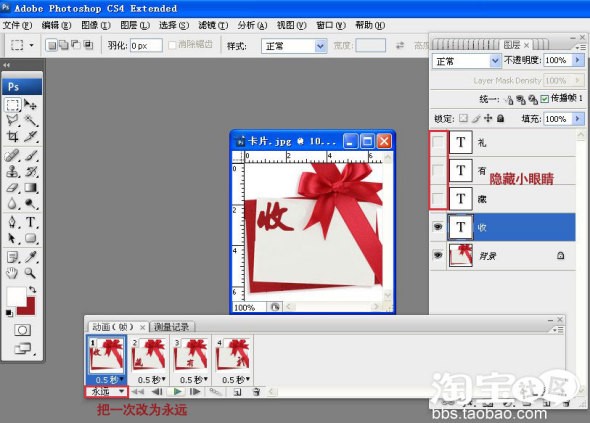Switch to the 测量记录 tab
The width and height of the screenshot is (590, 423).
tap(172, 327)
